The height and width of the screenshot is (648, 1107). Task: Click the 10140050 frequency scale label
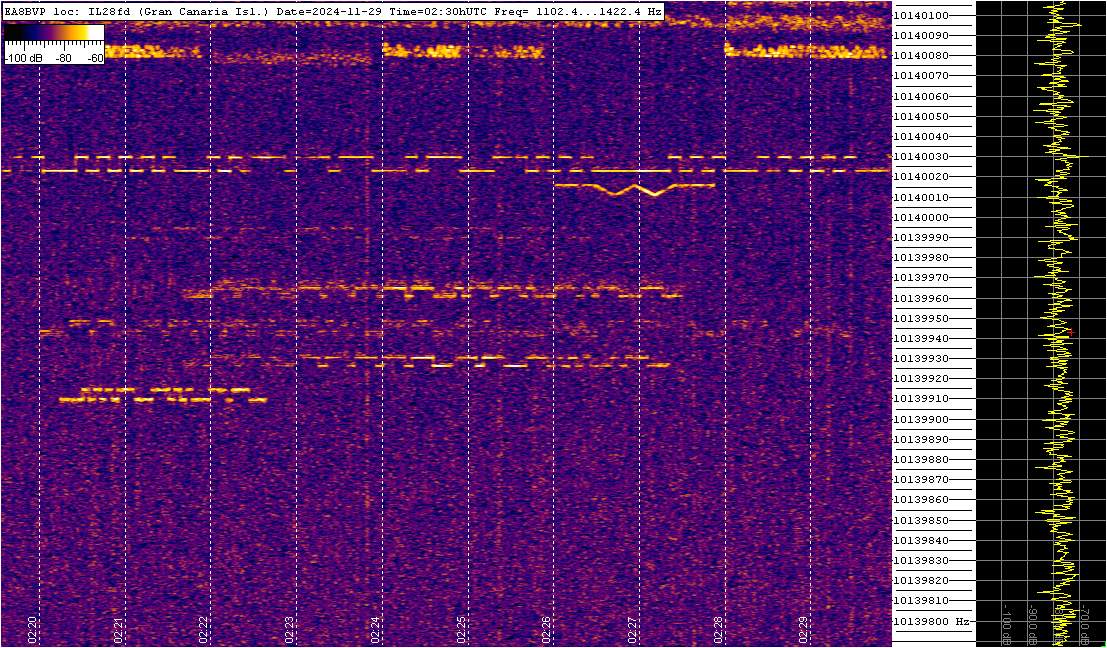[921, 116]
